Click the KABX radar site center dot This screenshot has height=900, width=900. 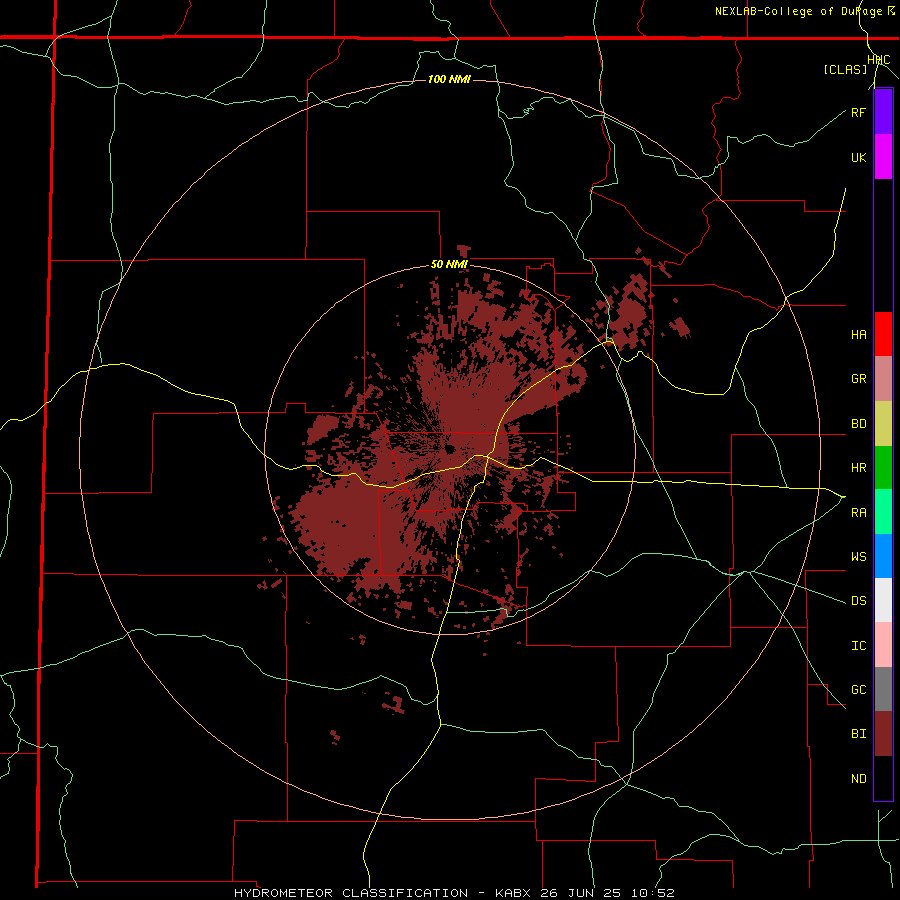[x=449, y=449]
